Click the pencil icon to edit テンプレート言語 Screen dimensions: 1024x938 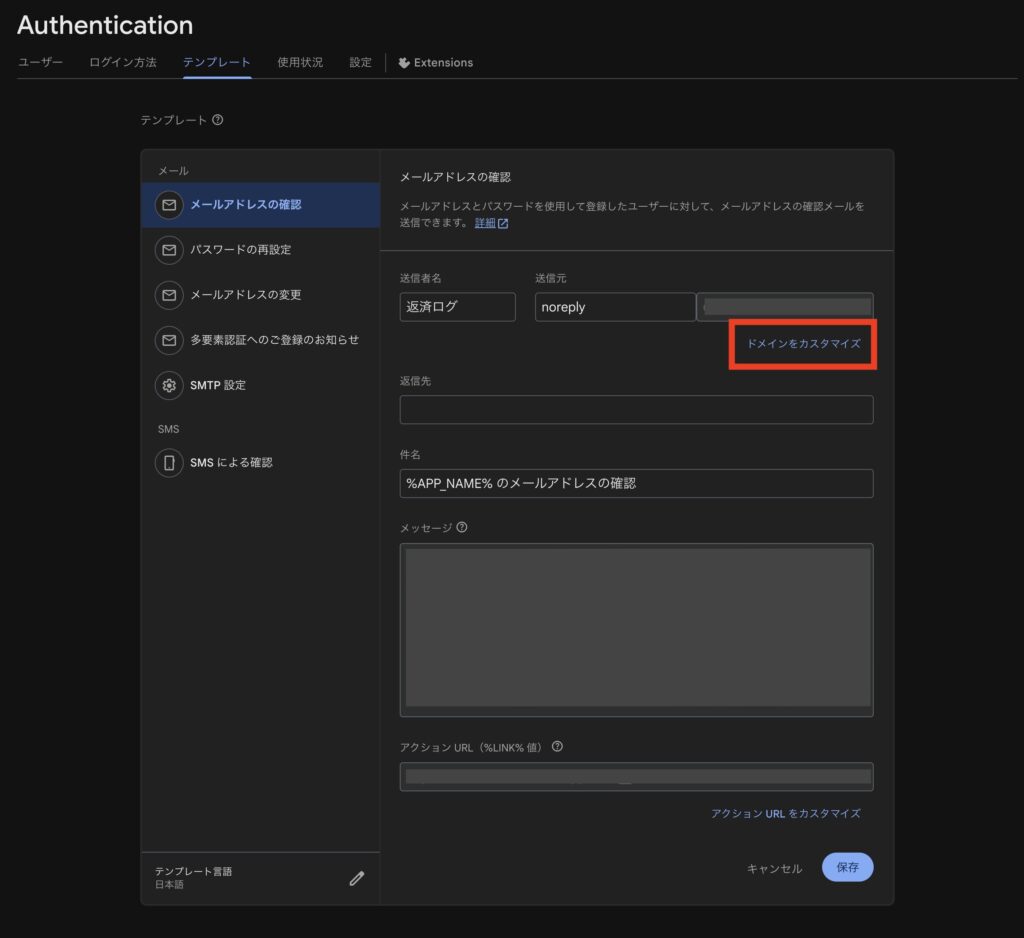(x=357, y=878)
